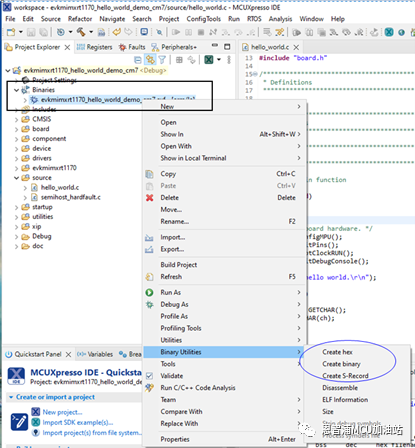This screenshot has height=448, width=415.
Task: Switch to the Peripherals+ tab
Action: coord(174,47)
